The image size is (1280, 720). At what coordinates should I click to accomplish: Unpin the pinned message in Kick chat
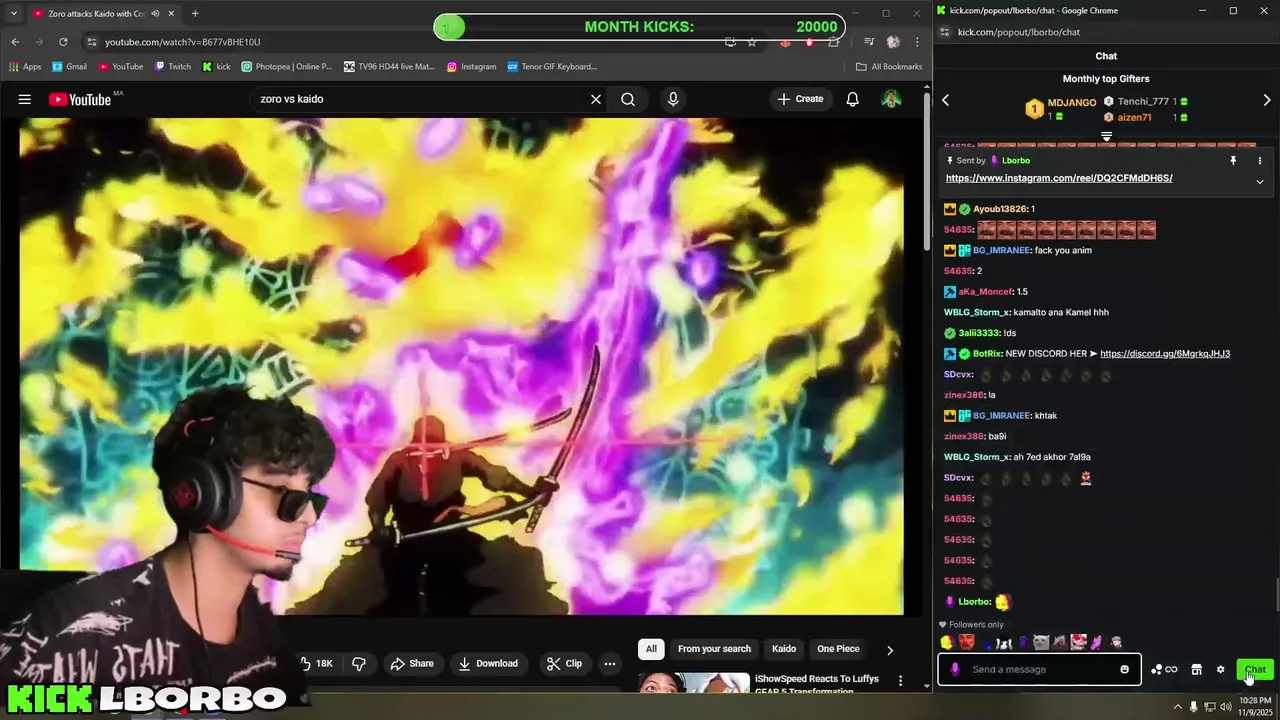pyautogui.click(x=1233, y=160)
